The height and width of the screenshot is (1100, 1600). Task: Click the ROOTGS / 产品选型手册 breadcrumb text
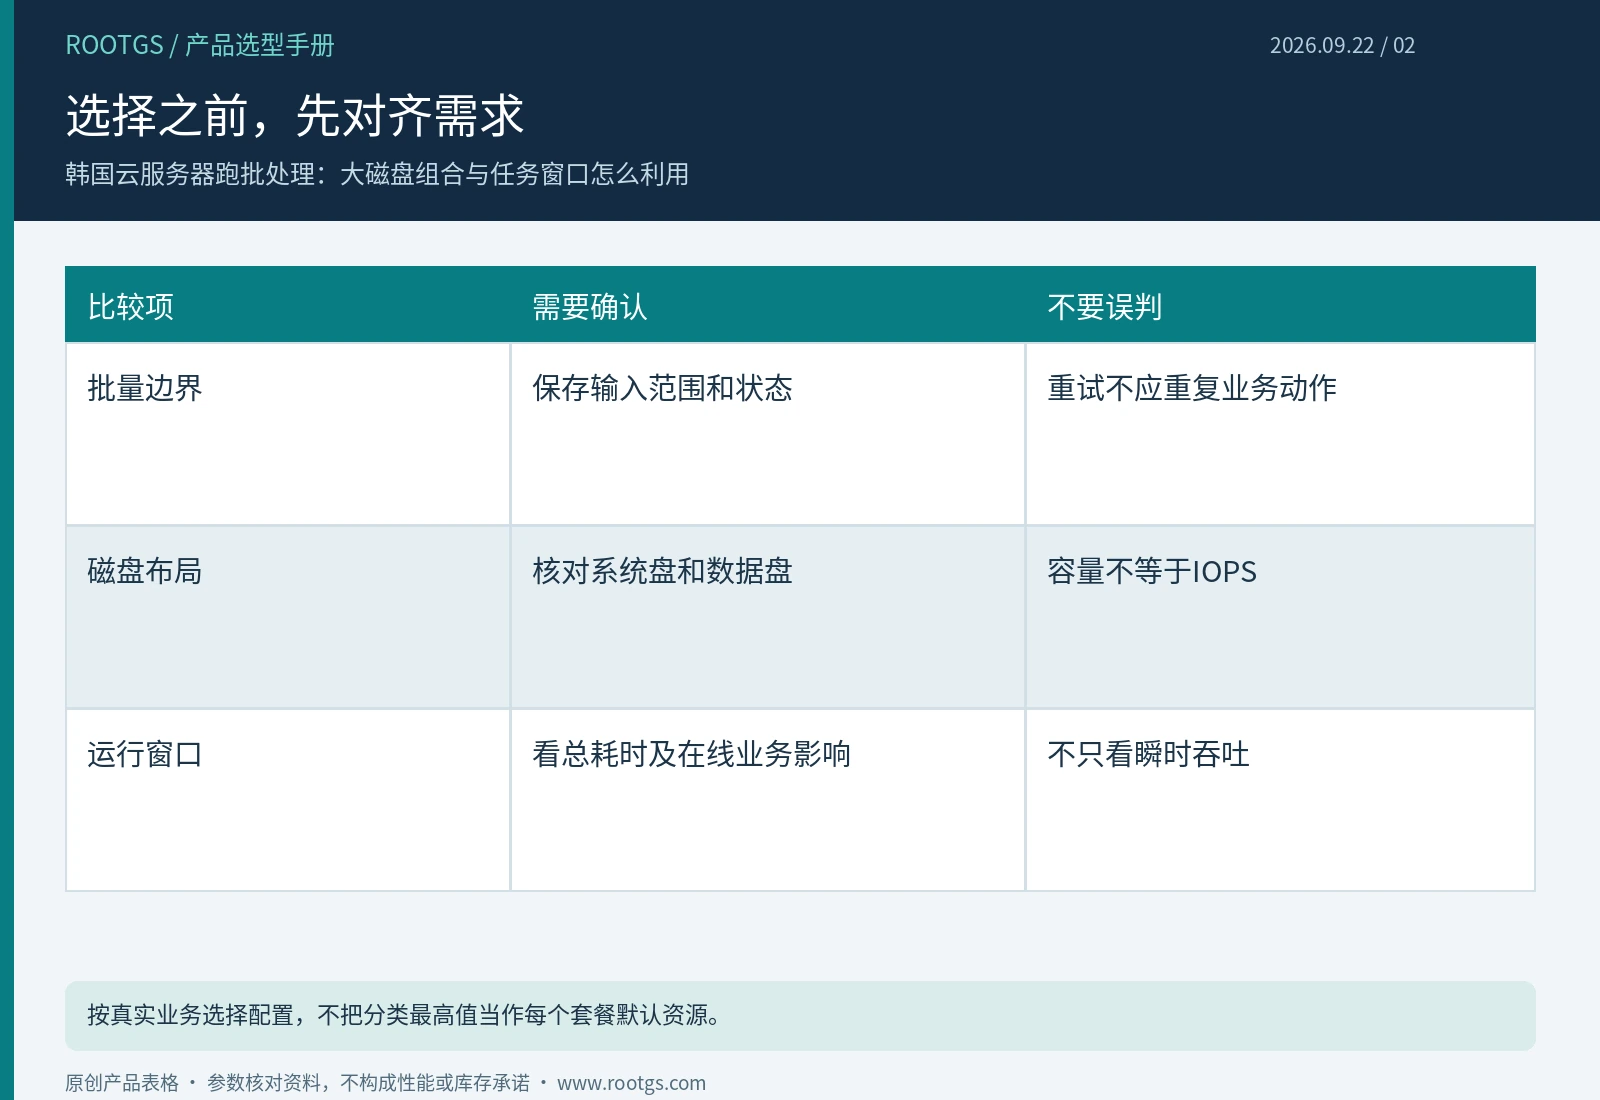pos(200,45)
